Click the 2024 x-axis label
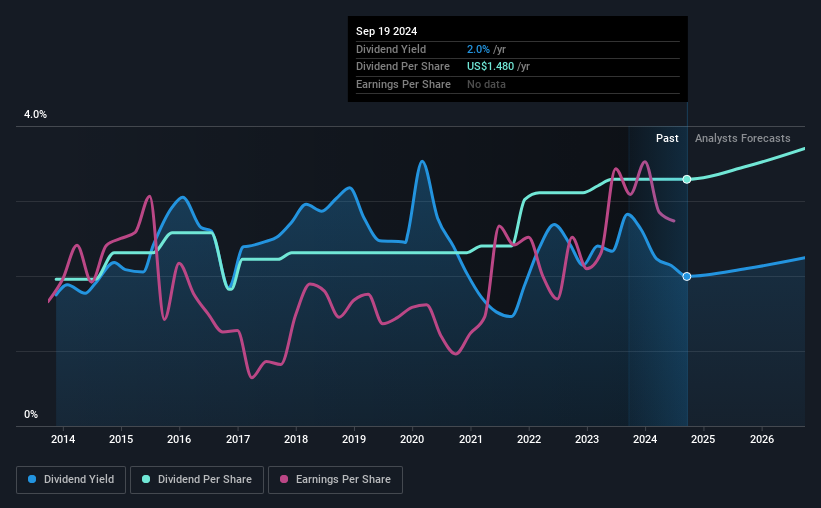The height and width of the screenshot is (508, 821). coord(645,439)
